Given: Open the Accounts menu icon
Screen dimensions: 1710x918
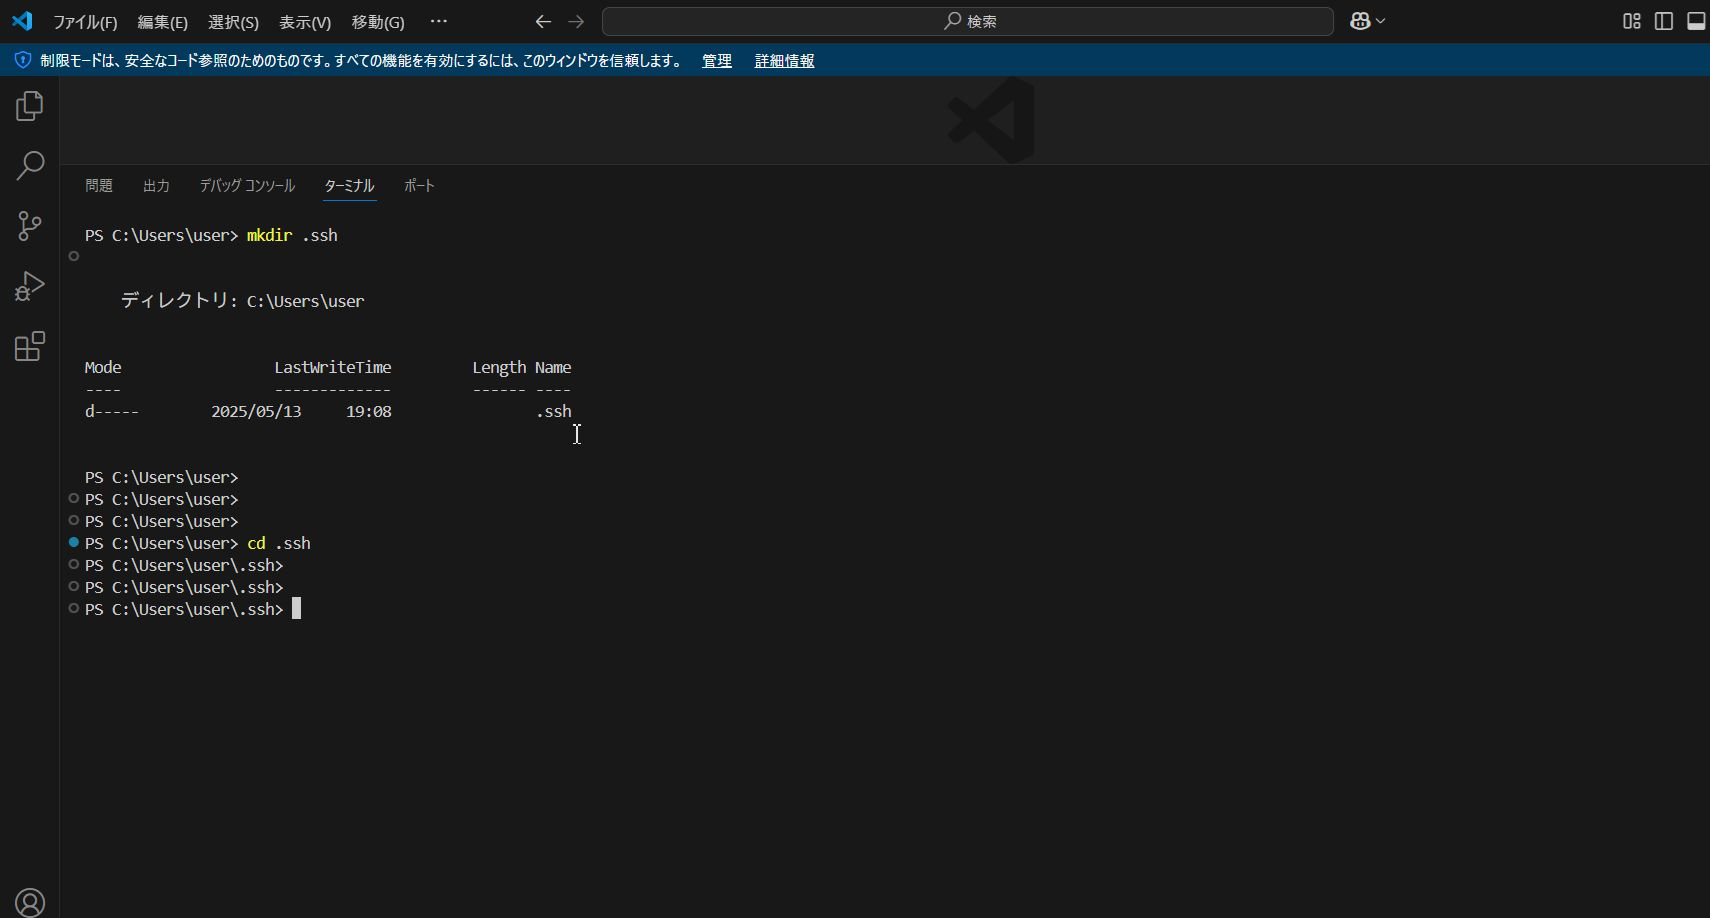Looking at the screenshot, I should 30,903.
